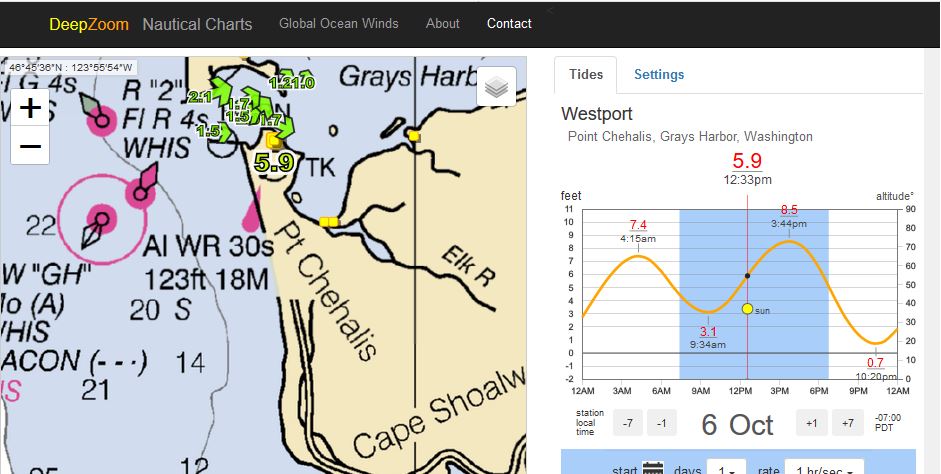Open the Contact page

pyautogui.click(x=509, y=23)
